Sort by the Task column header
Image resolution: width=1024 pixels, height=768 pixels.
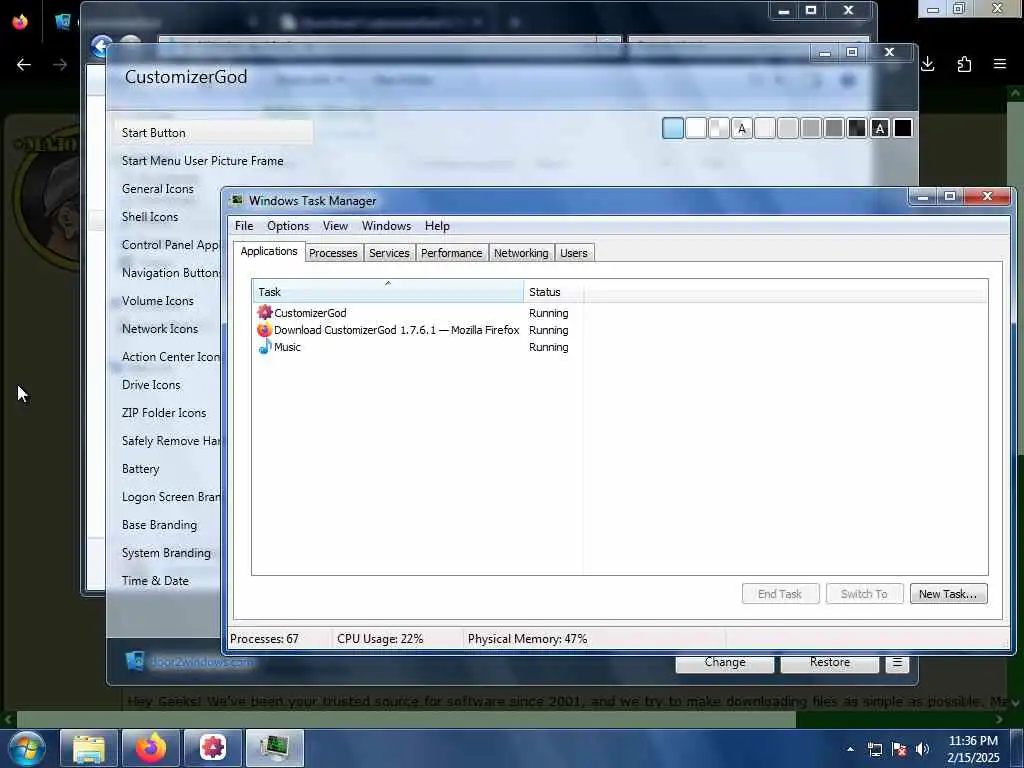(388, 291)
